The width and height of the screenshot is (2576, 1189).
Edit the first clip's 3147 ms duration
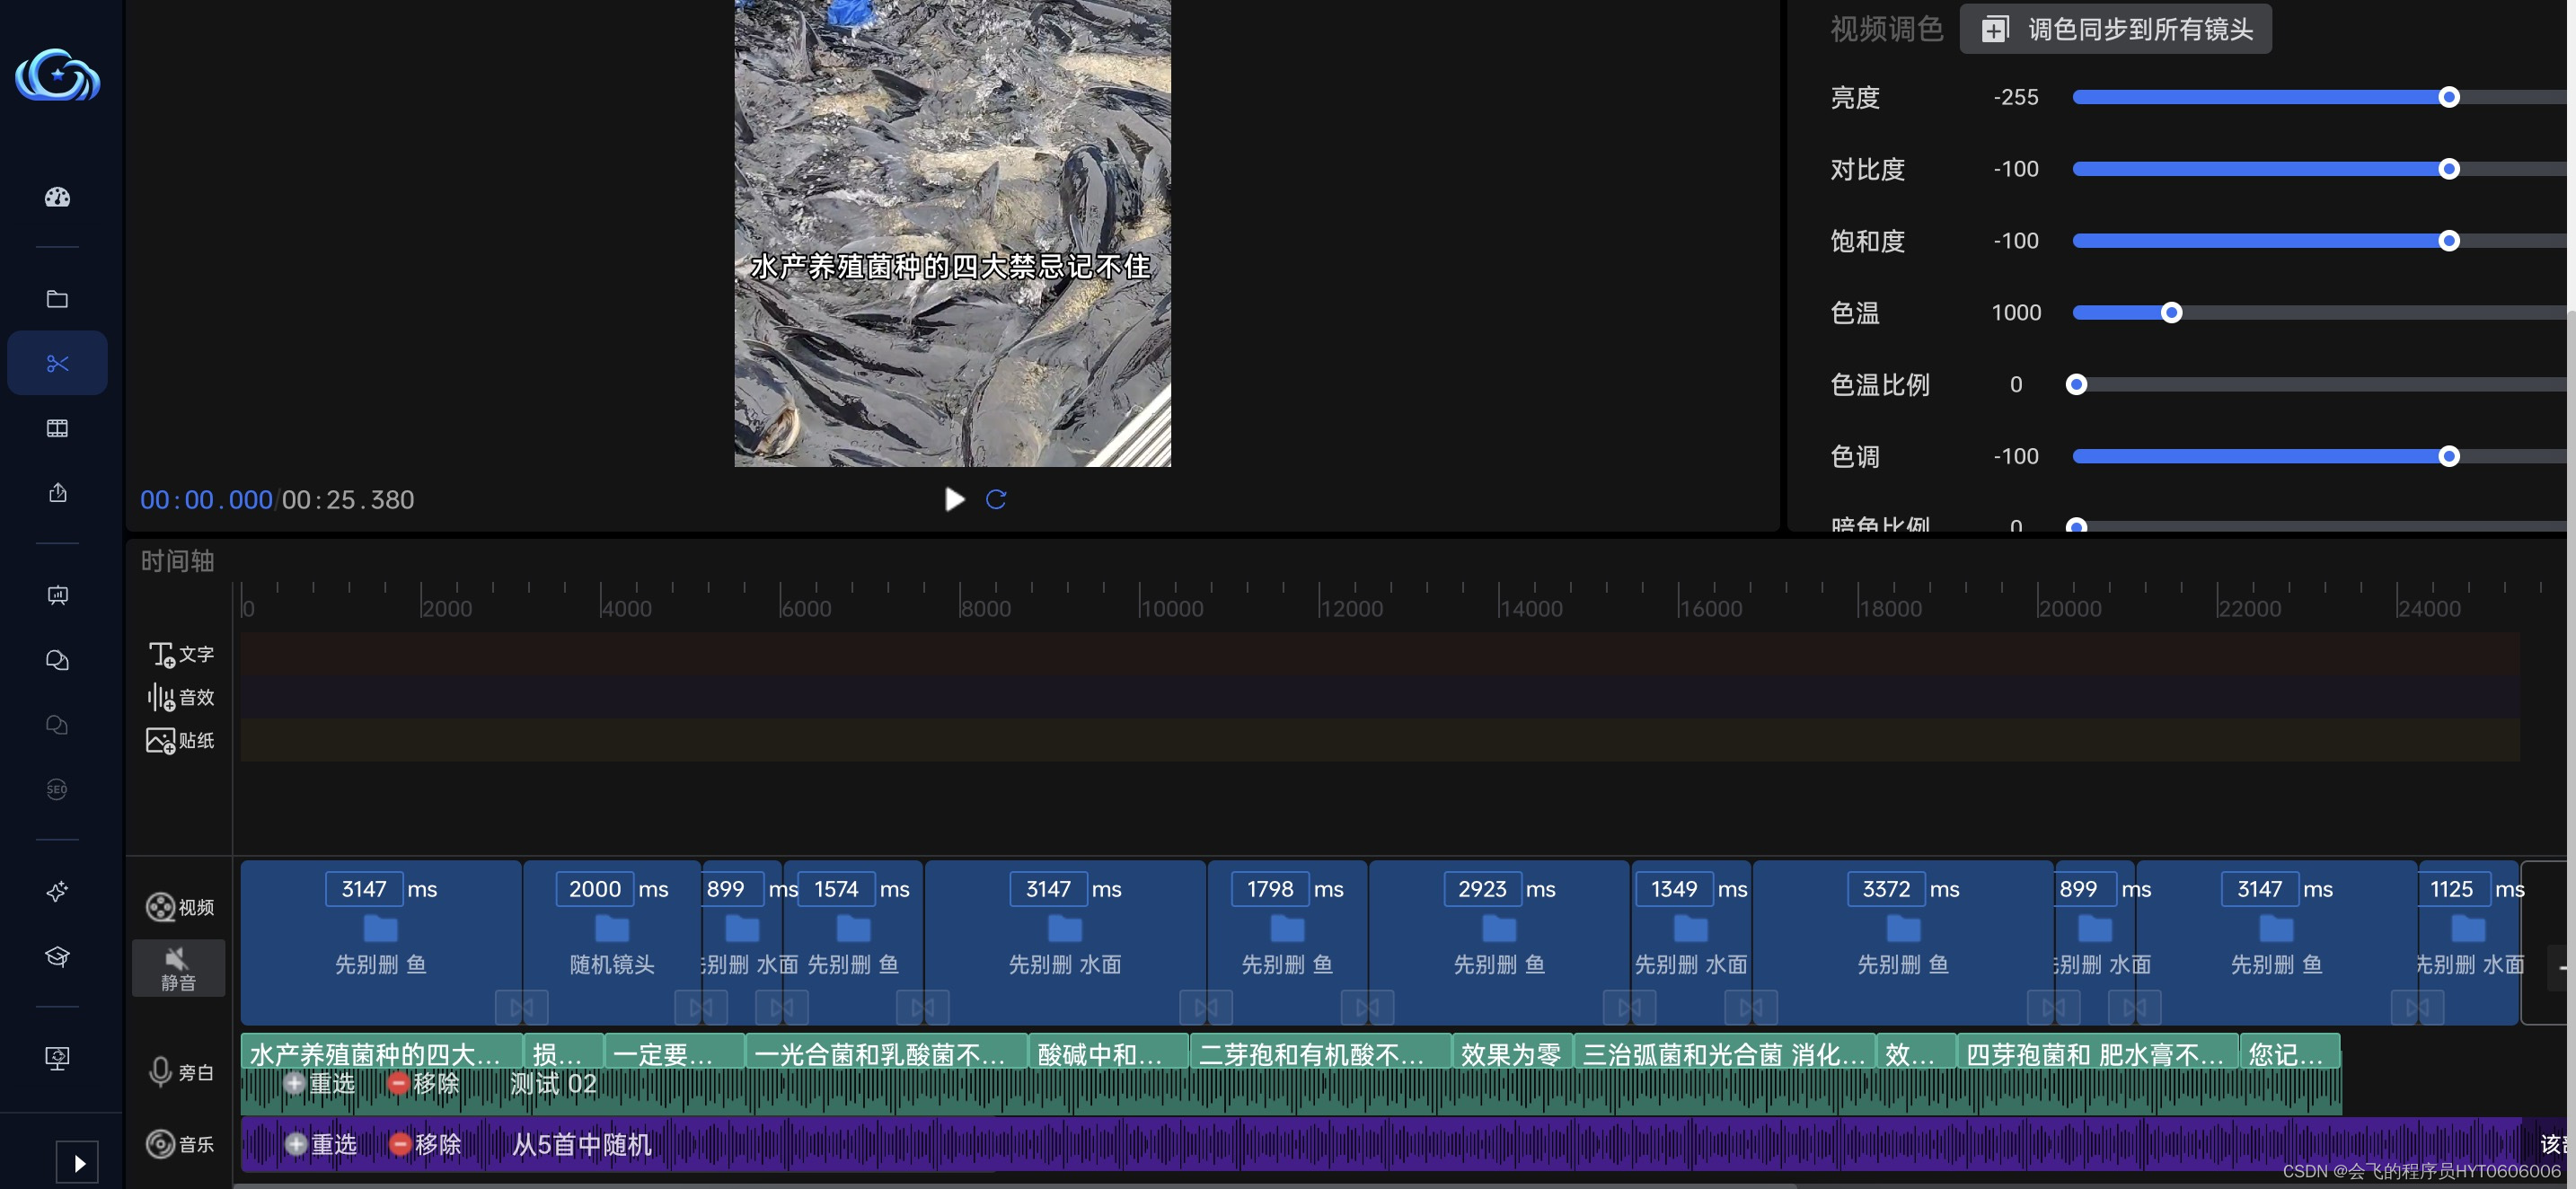point(364,889)
